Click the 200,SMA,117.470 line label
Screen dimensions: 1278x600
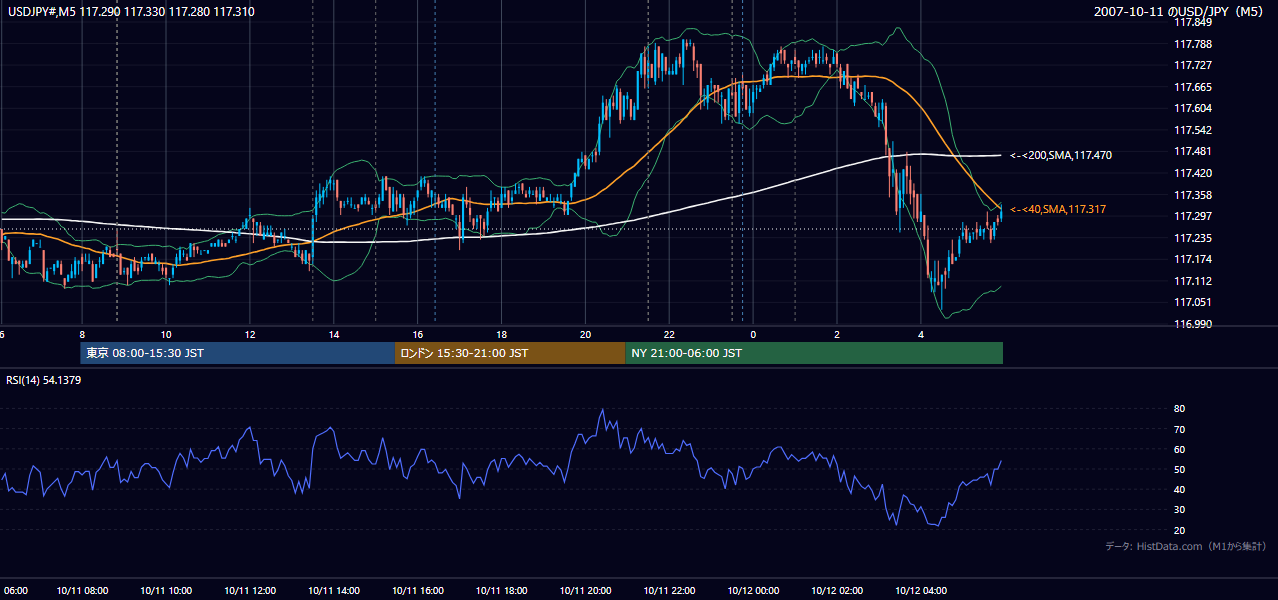(1061, 155)
